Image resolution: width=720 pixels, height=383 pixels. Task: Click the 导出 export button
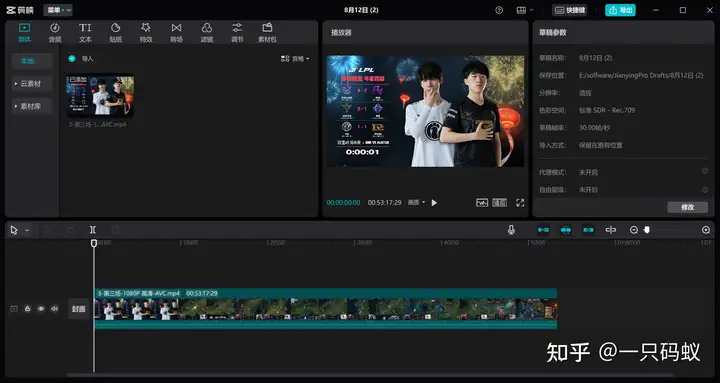coord(620,10)
